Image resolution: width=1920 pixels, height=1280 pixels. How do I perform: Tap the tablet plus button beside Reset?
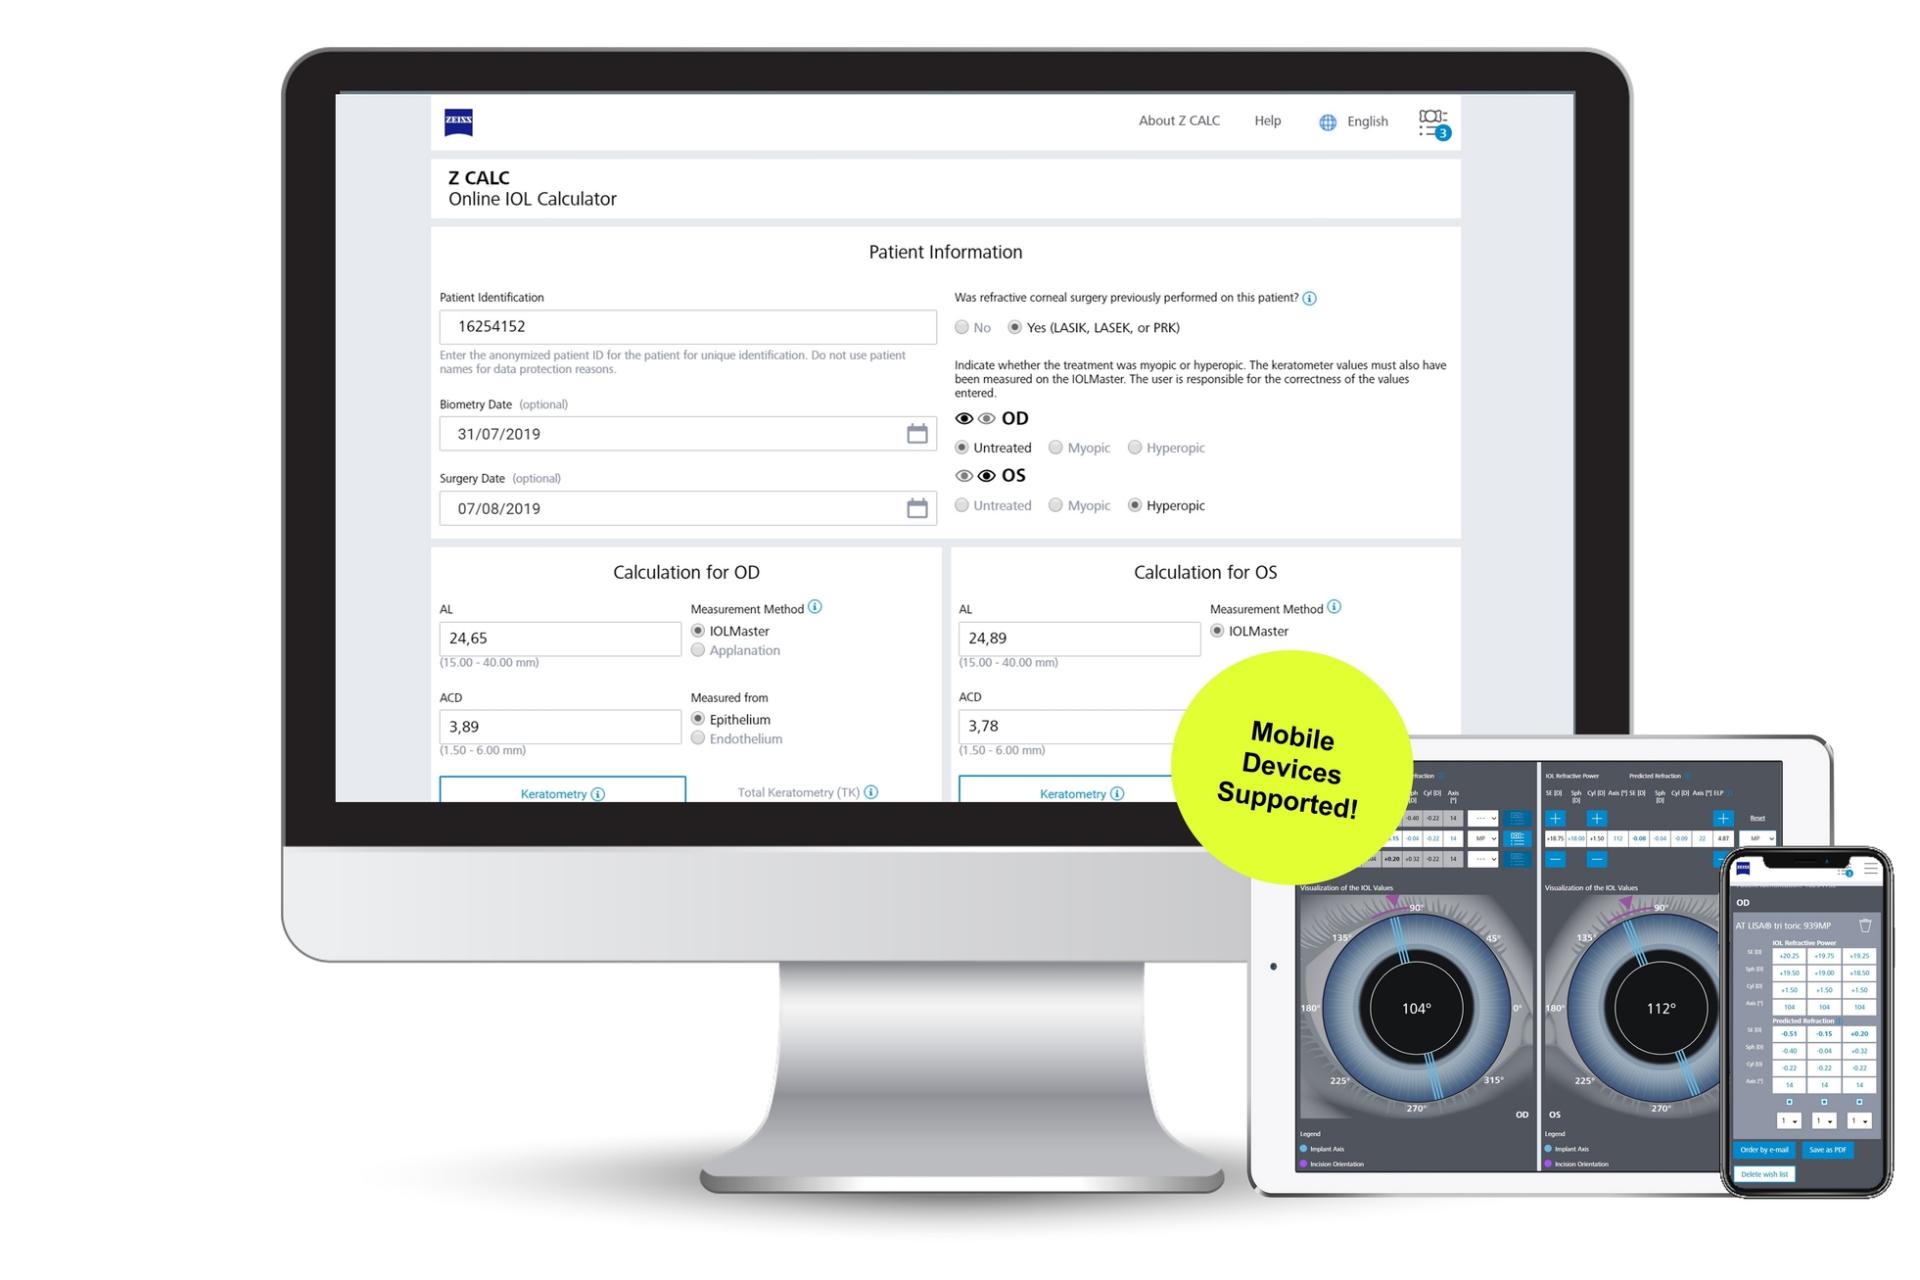point(1723,818)
